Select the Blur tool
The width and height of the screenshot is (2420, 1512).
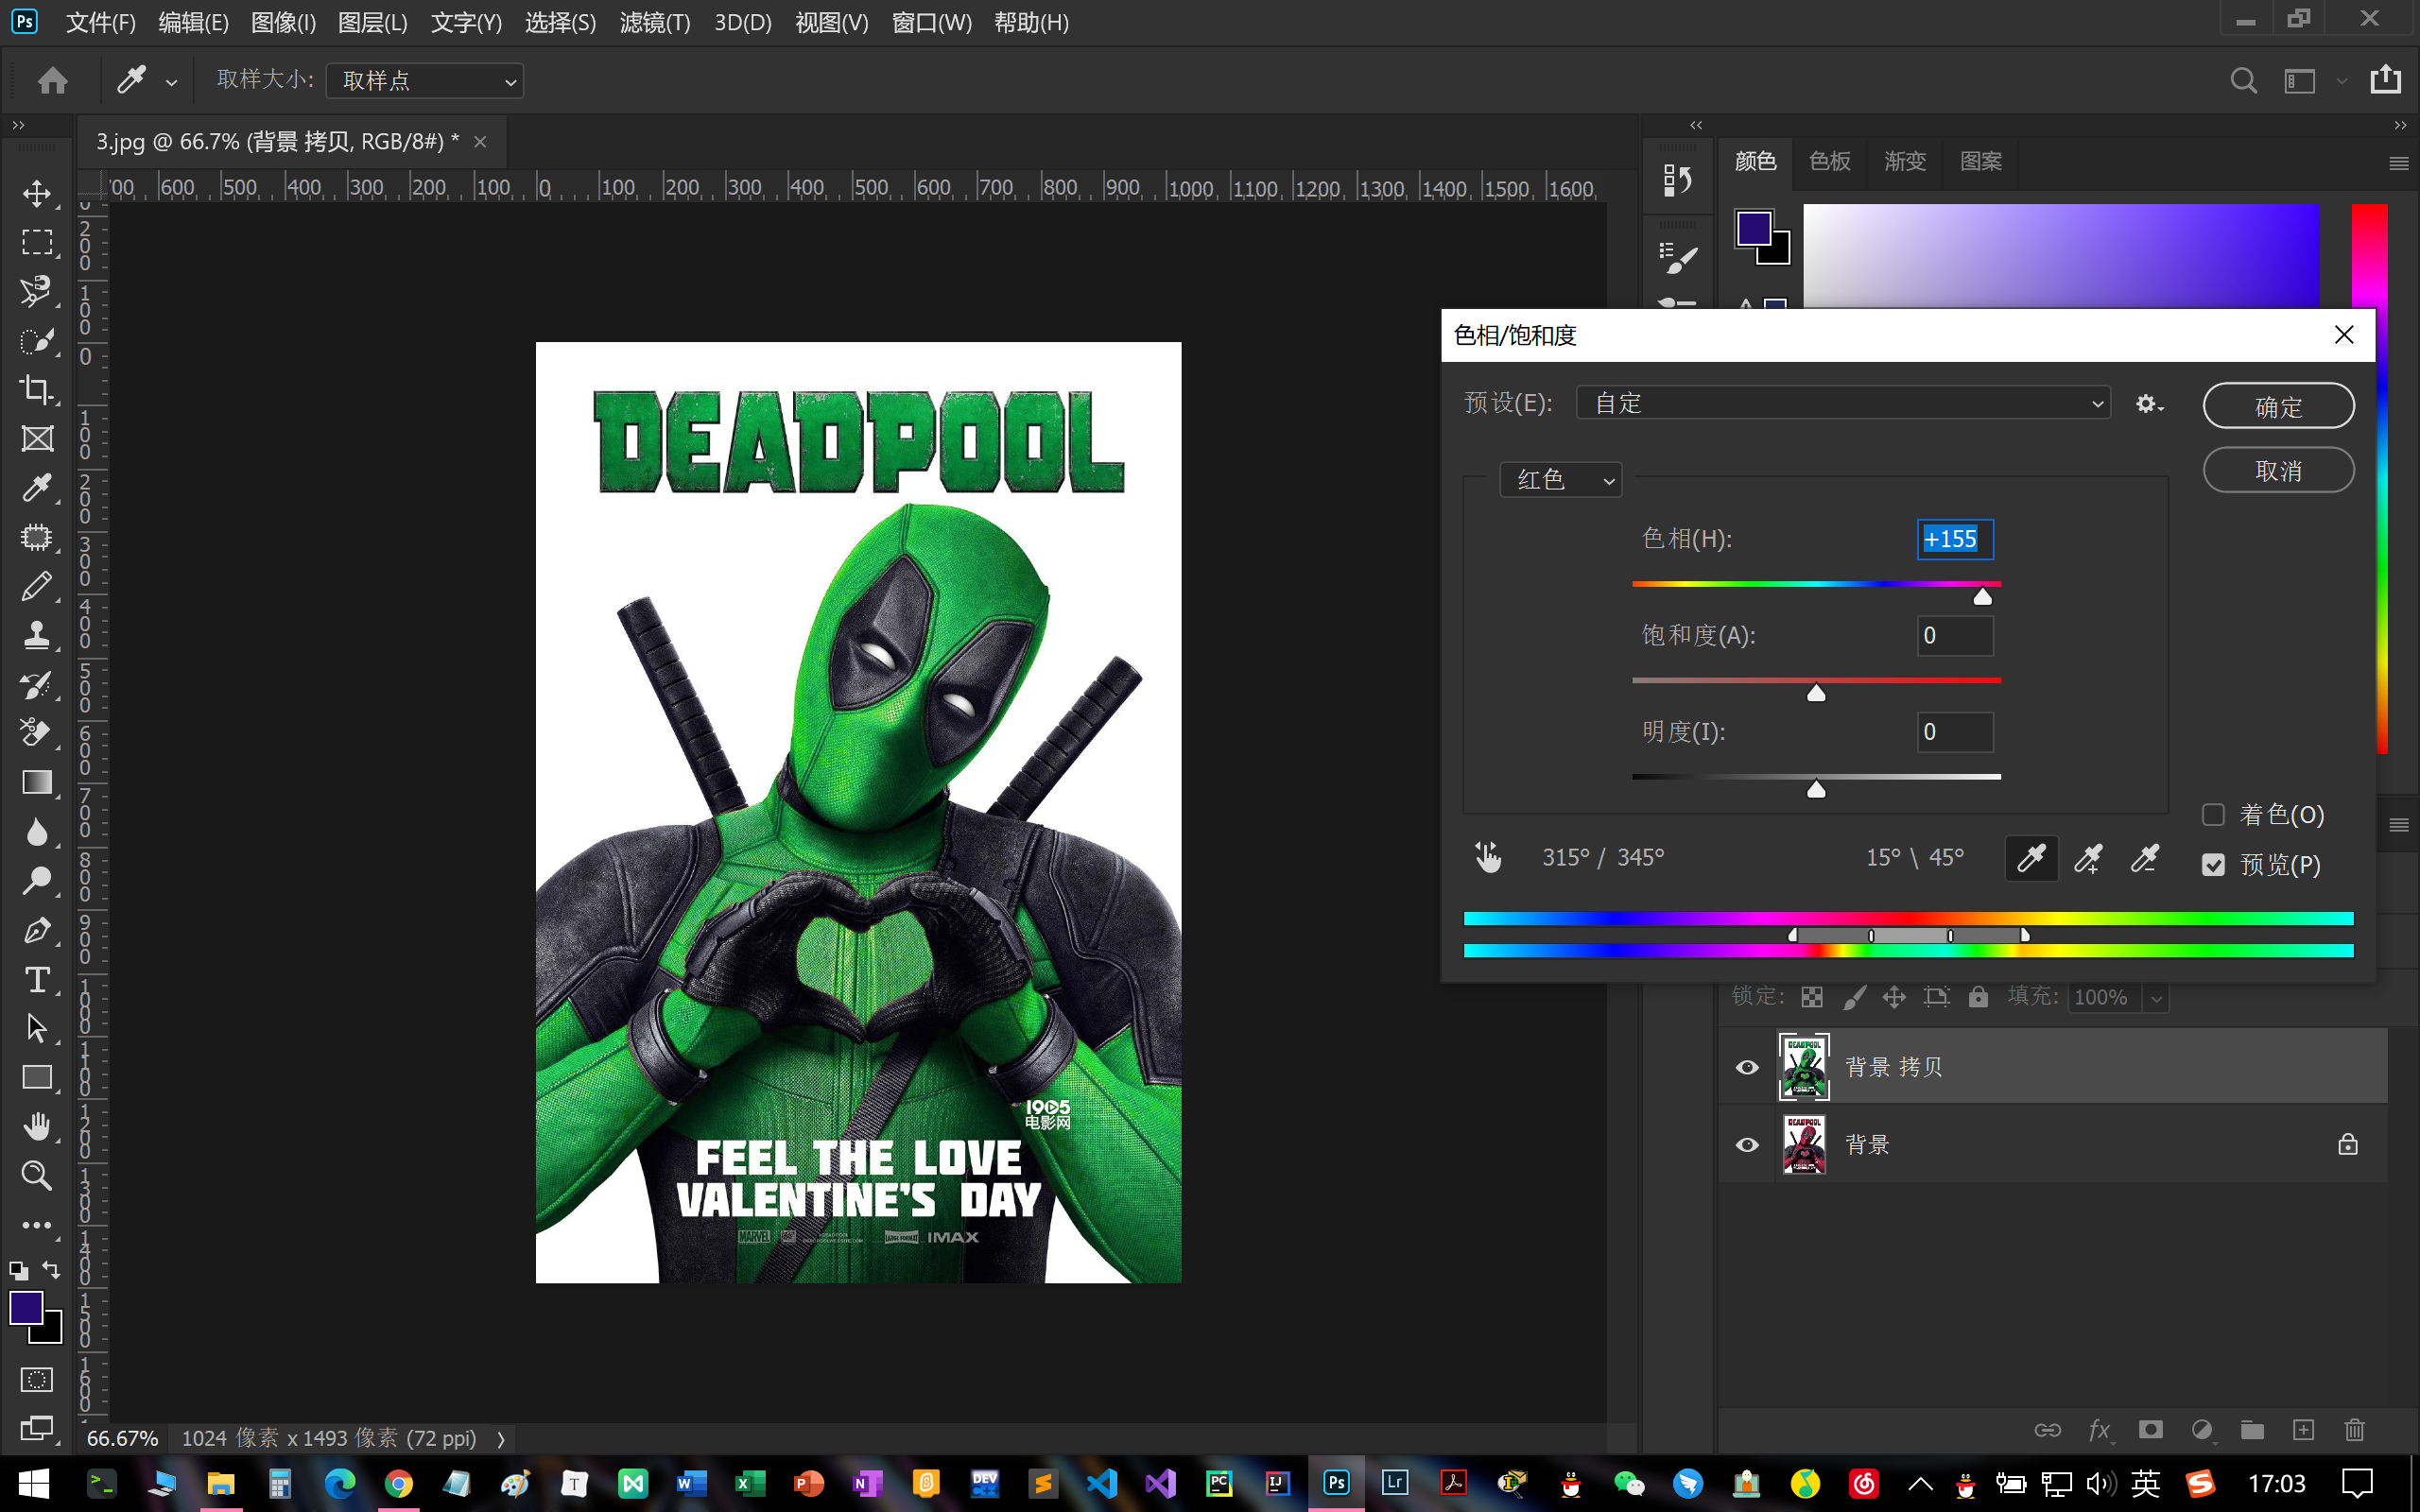coord(37,831)
